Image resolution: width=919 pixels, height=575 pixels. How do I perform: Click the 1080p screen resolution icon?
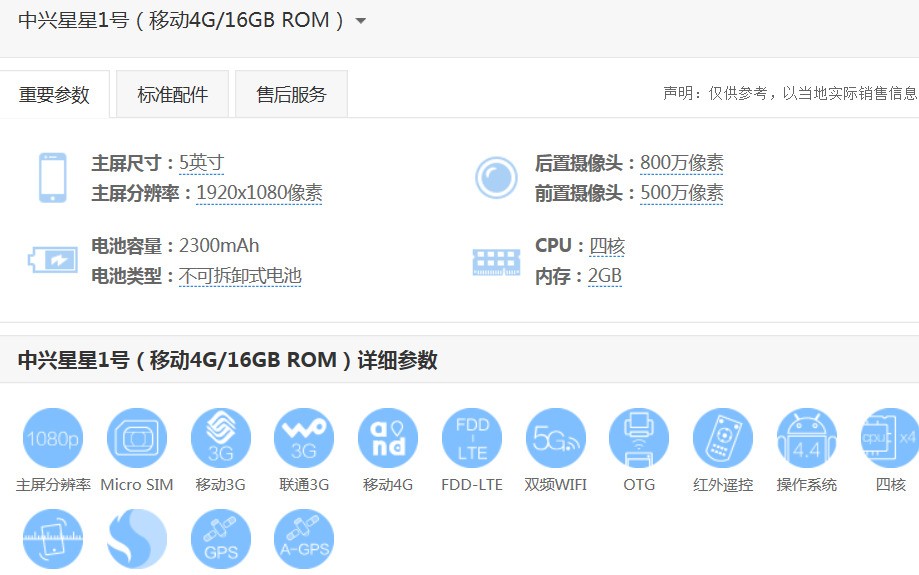coord(53,438)
